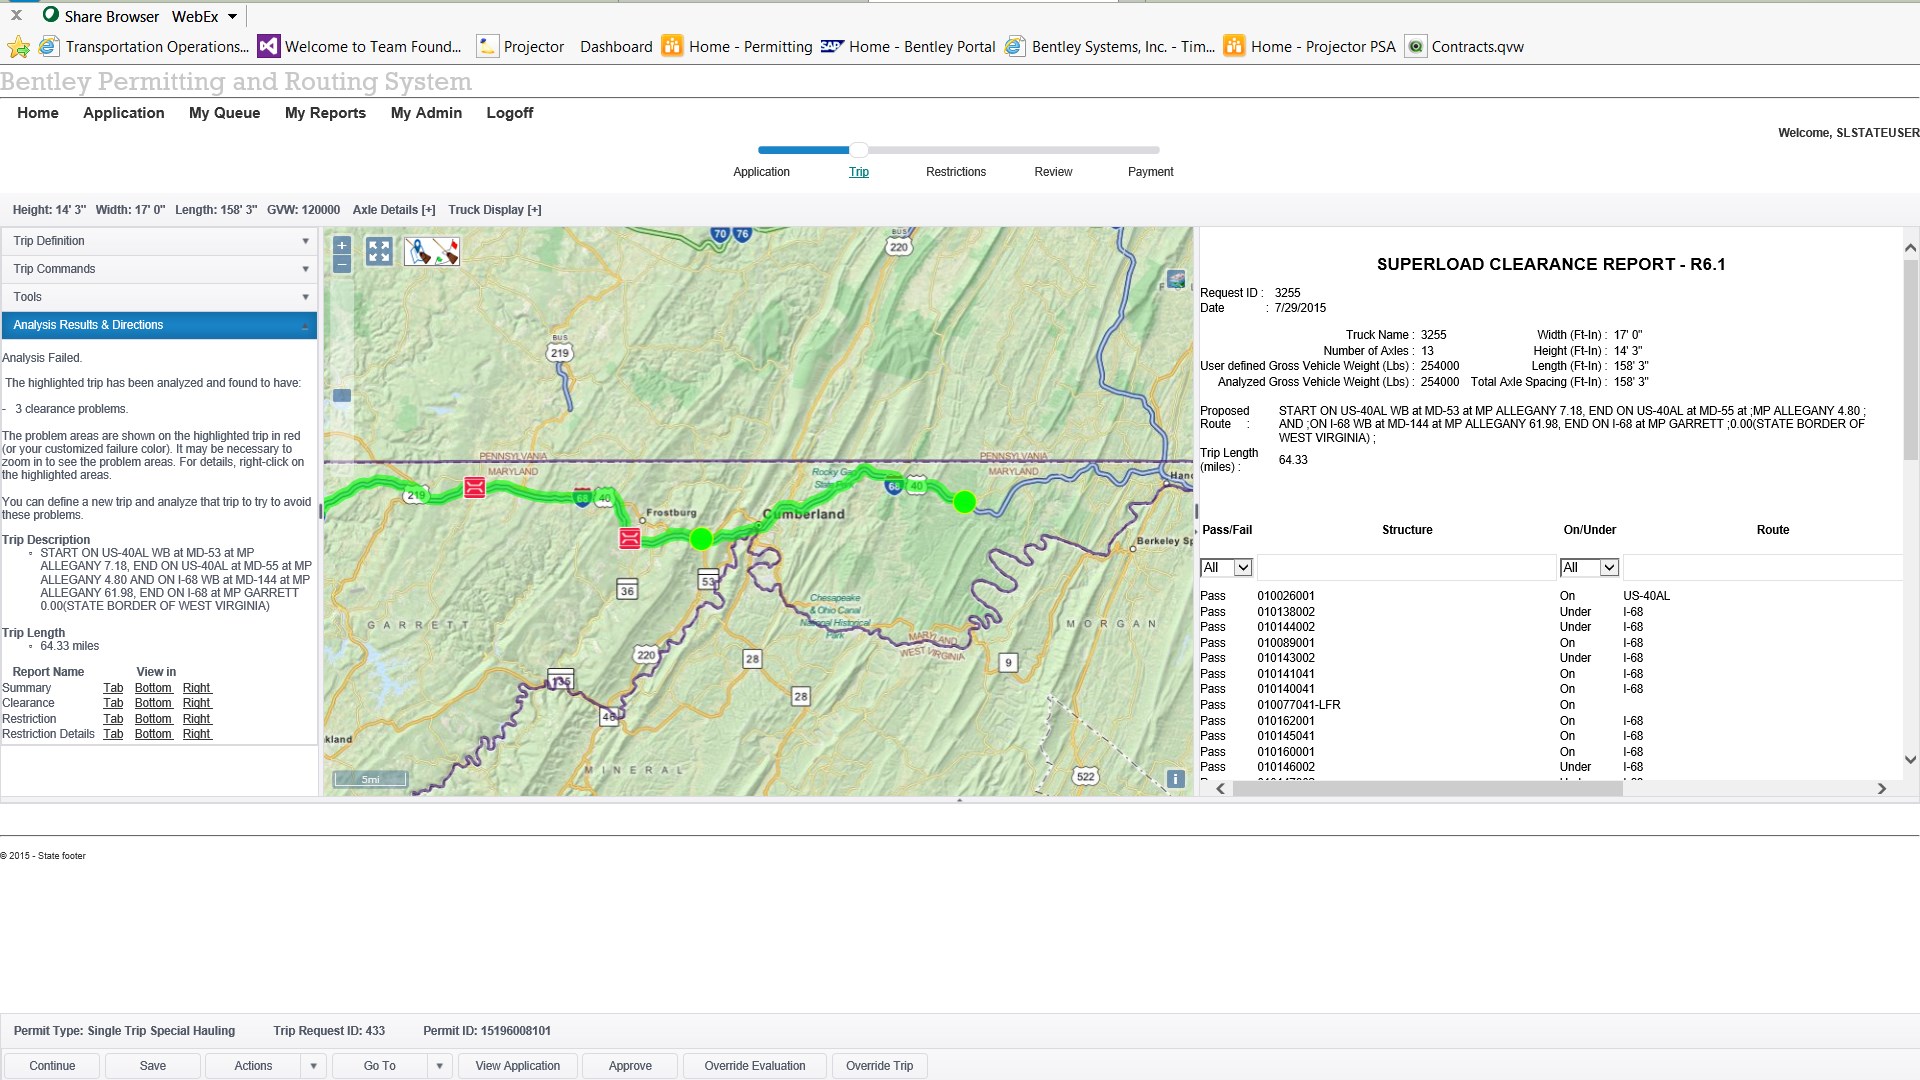Click the map zoom out minus button
Screen dimensions: 1920x1080
[342, 264]
